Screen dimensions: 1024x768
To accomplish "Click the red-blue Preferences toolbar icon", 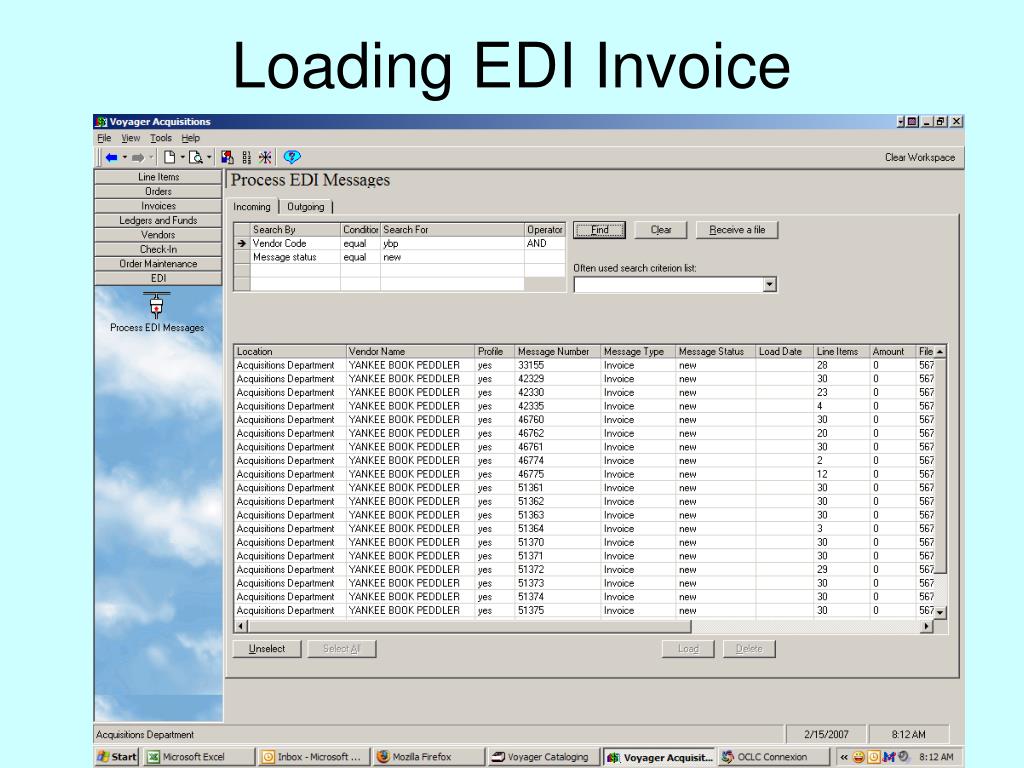I will tap(227, 157).
